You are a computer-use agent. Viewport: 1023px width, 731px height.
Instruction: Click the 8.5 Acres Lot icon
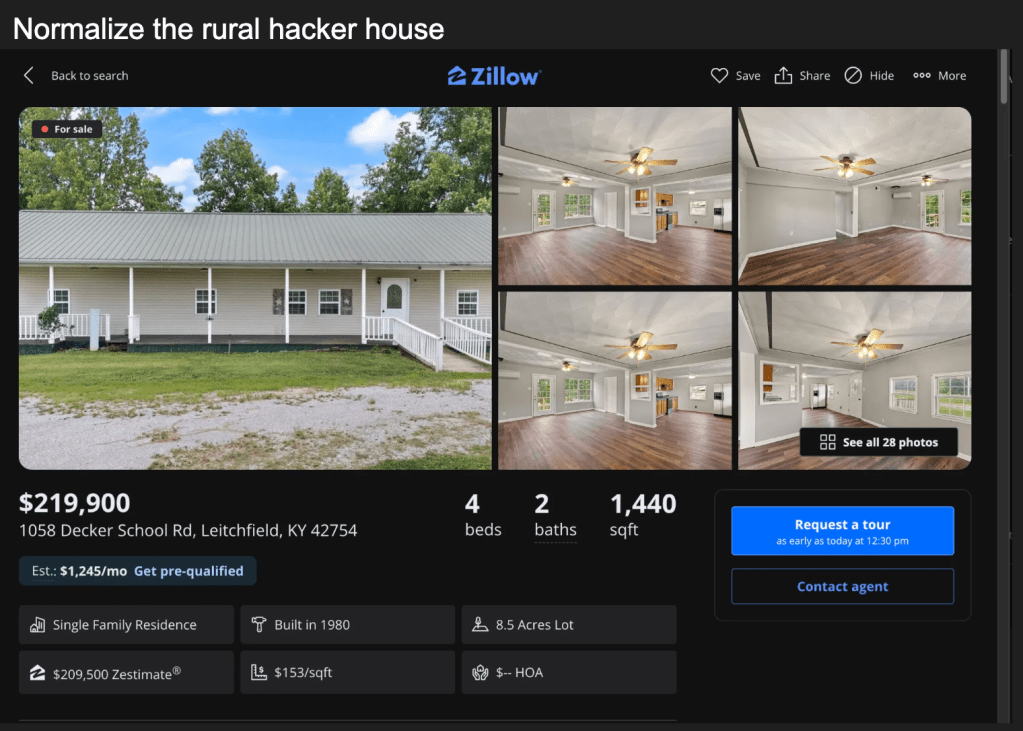click(480, 625)
